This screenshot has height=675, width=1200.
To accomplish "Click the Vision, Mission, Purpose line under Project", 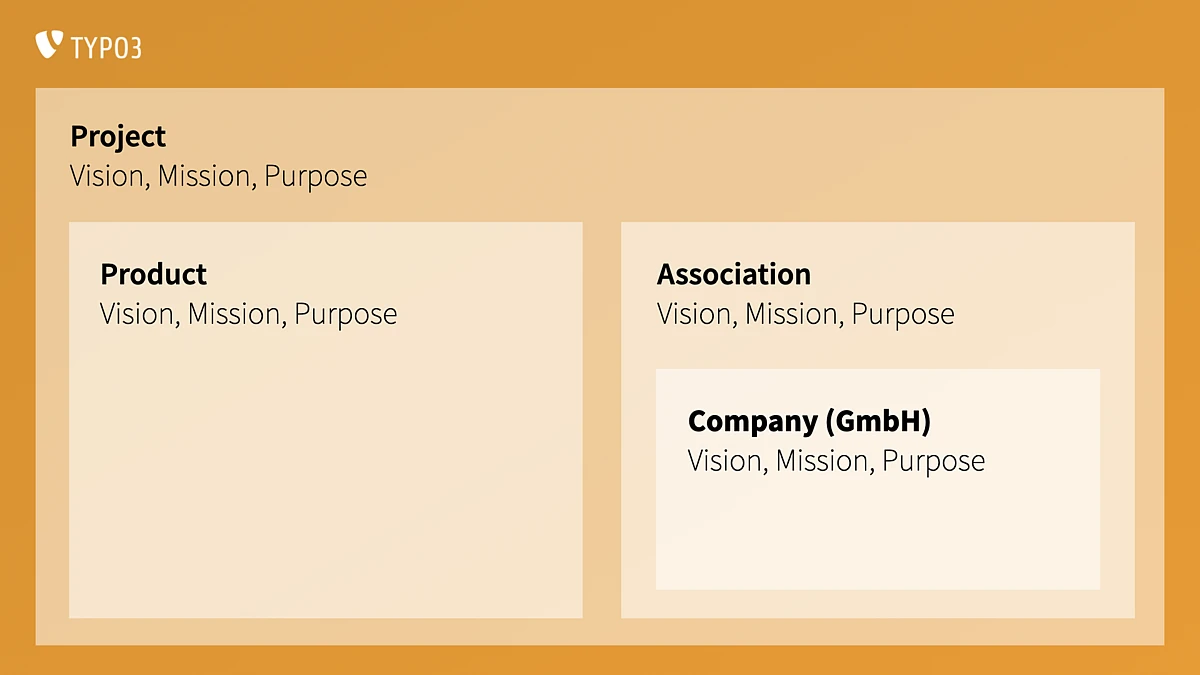I will pyautogui.click(x=218, y=177).
